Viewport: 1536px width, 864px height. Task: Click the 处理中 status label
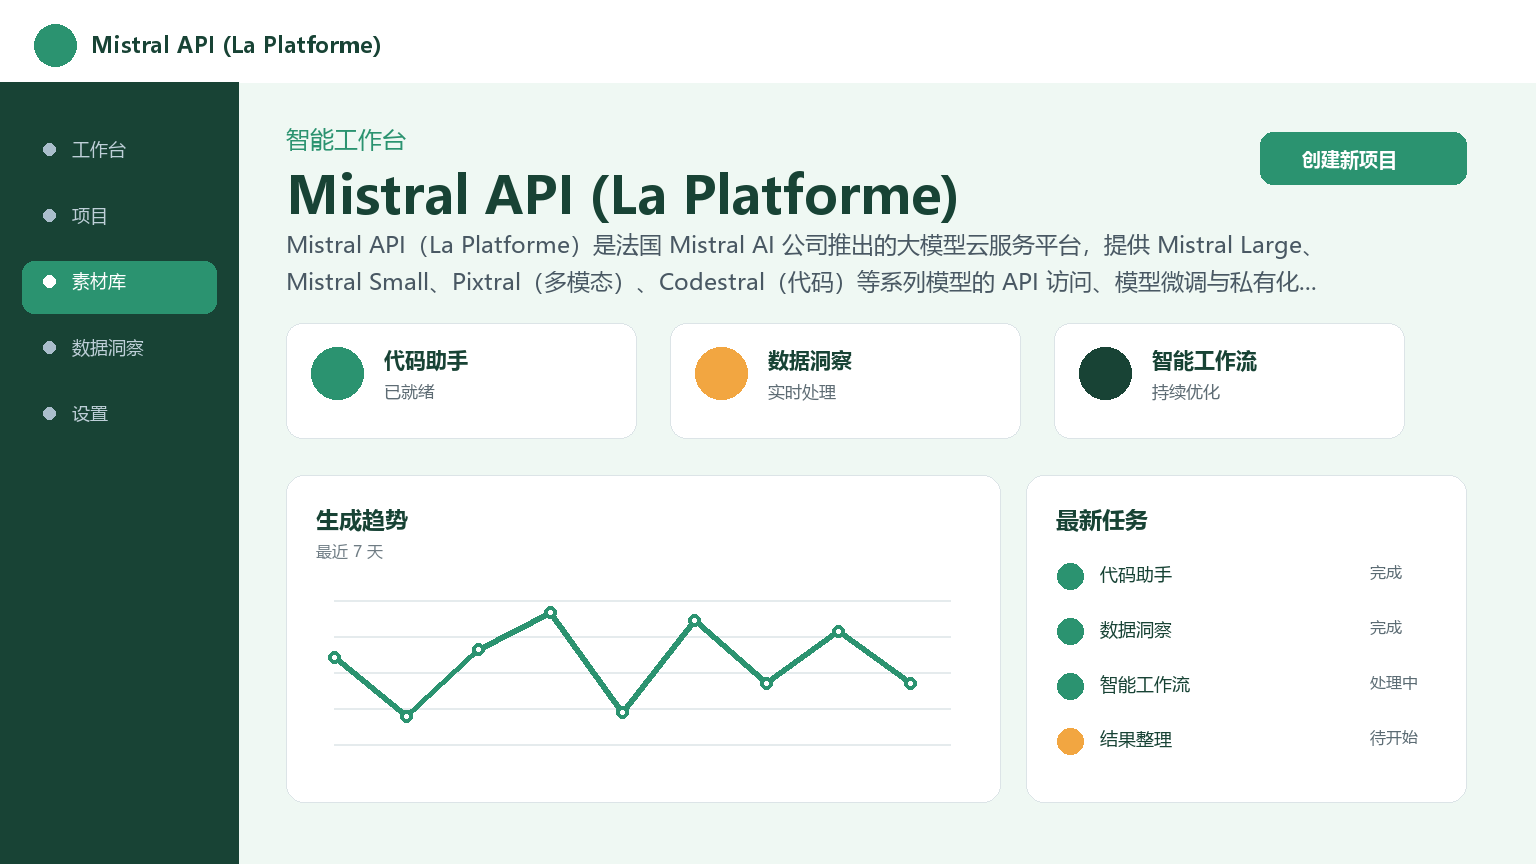(1394, 683)
